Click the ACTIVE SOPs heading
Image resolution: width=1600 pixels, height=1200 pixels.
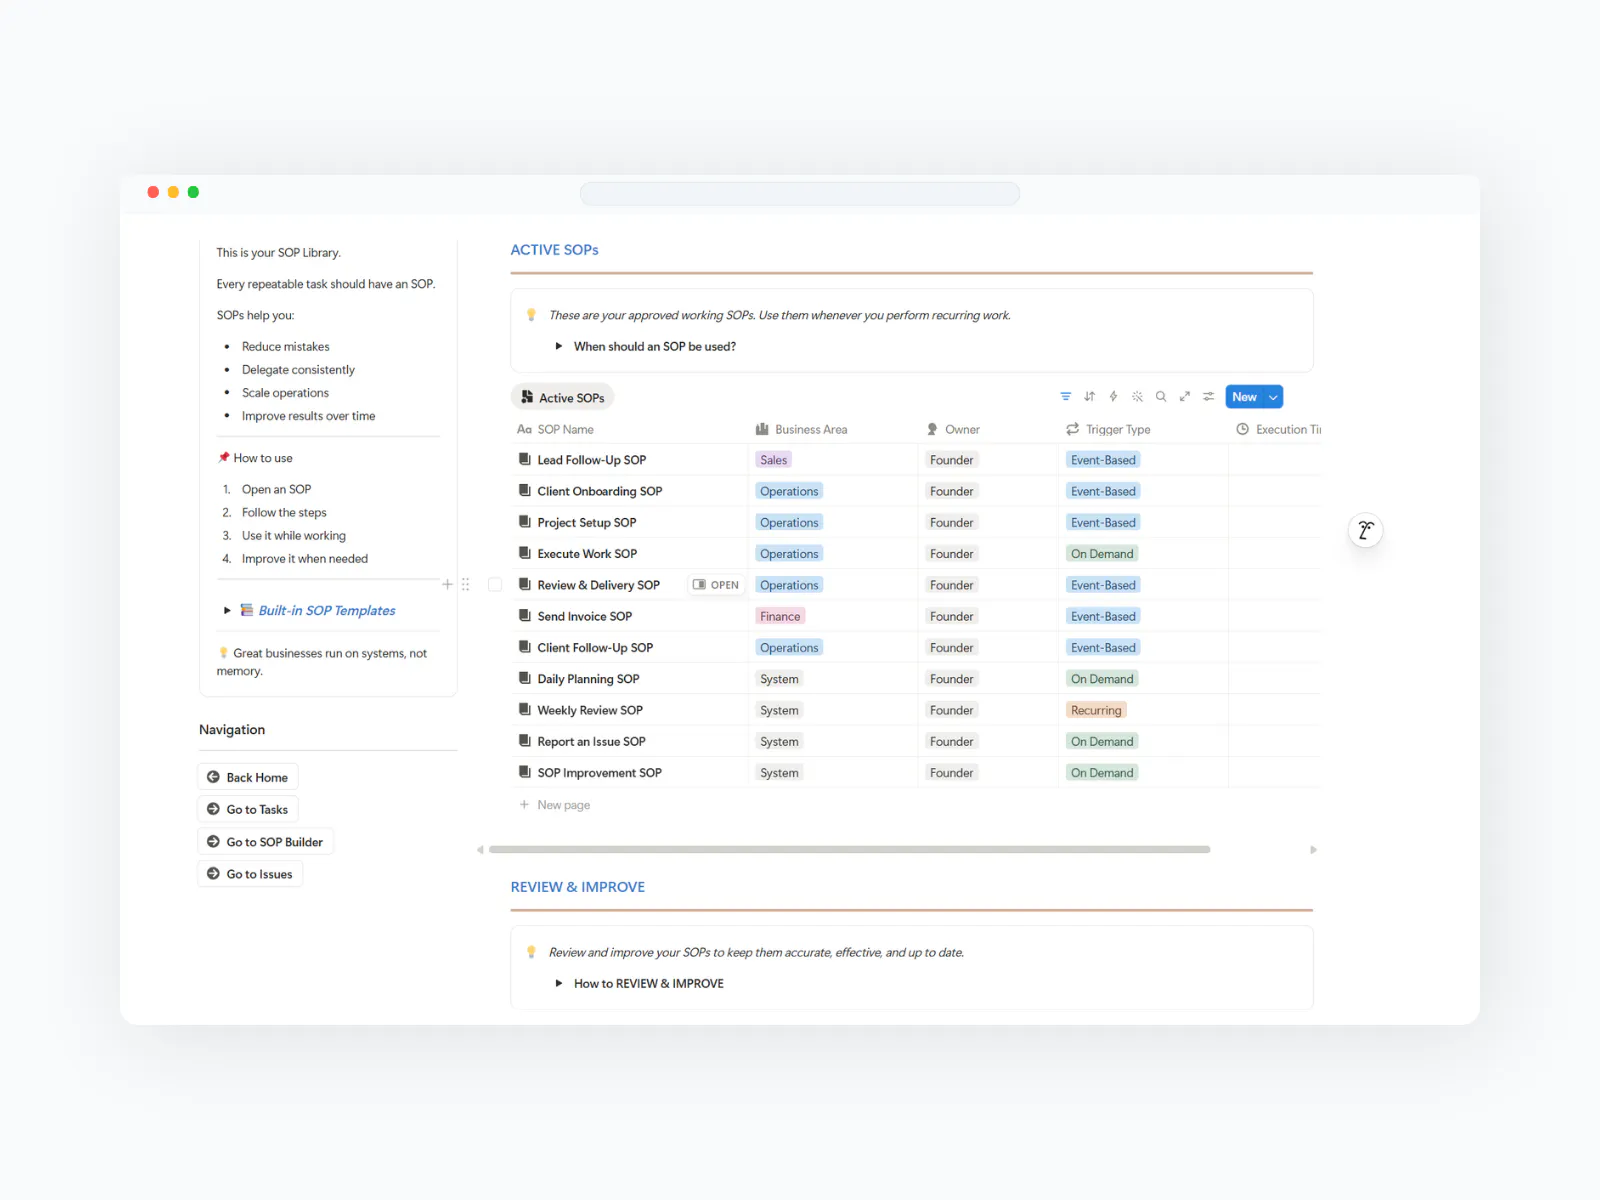tap(554, 250)
